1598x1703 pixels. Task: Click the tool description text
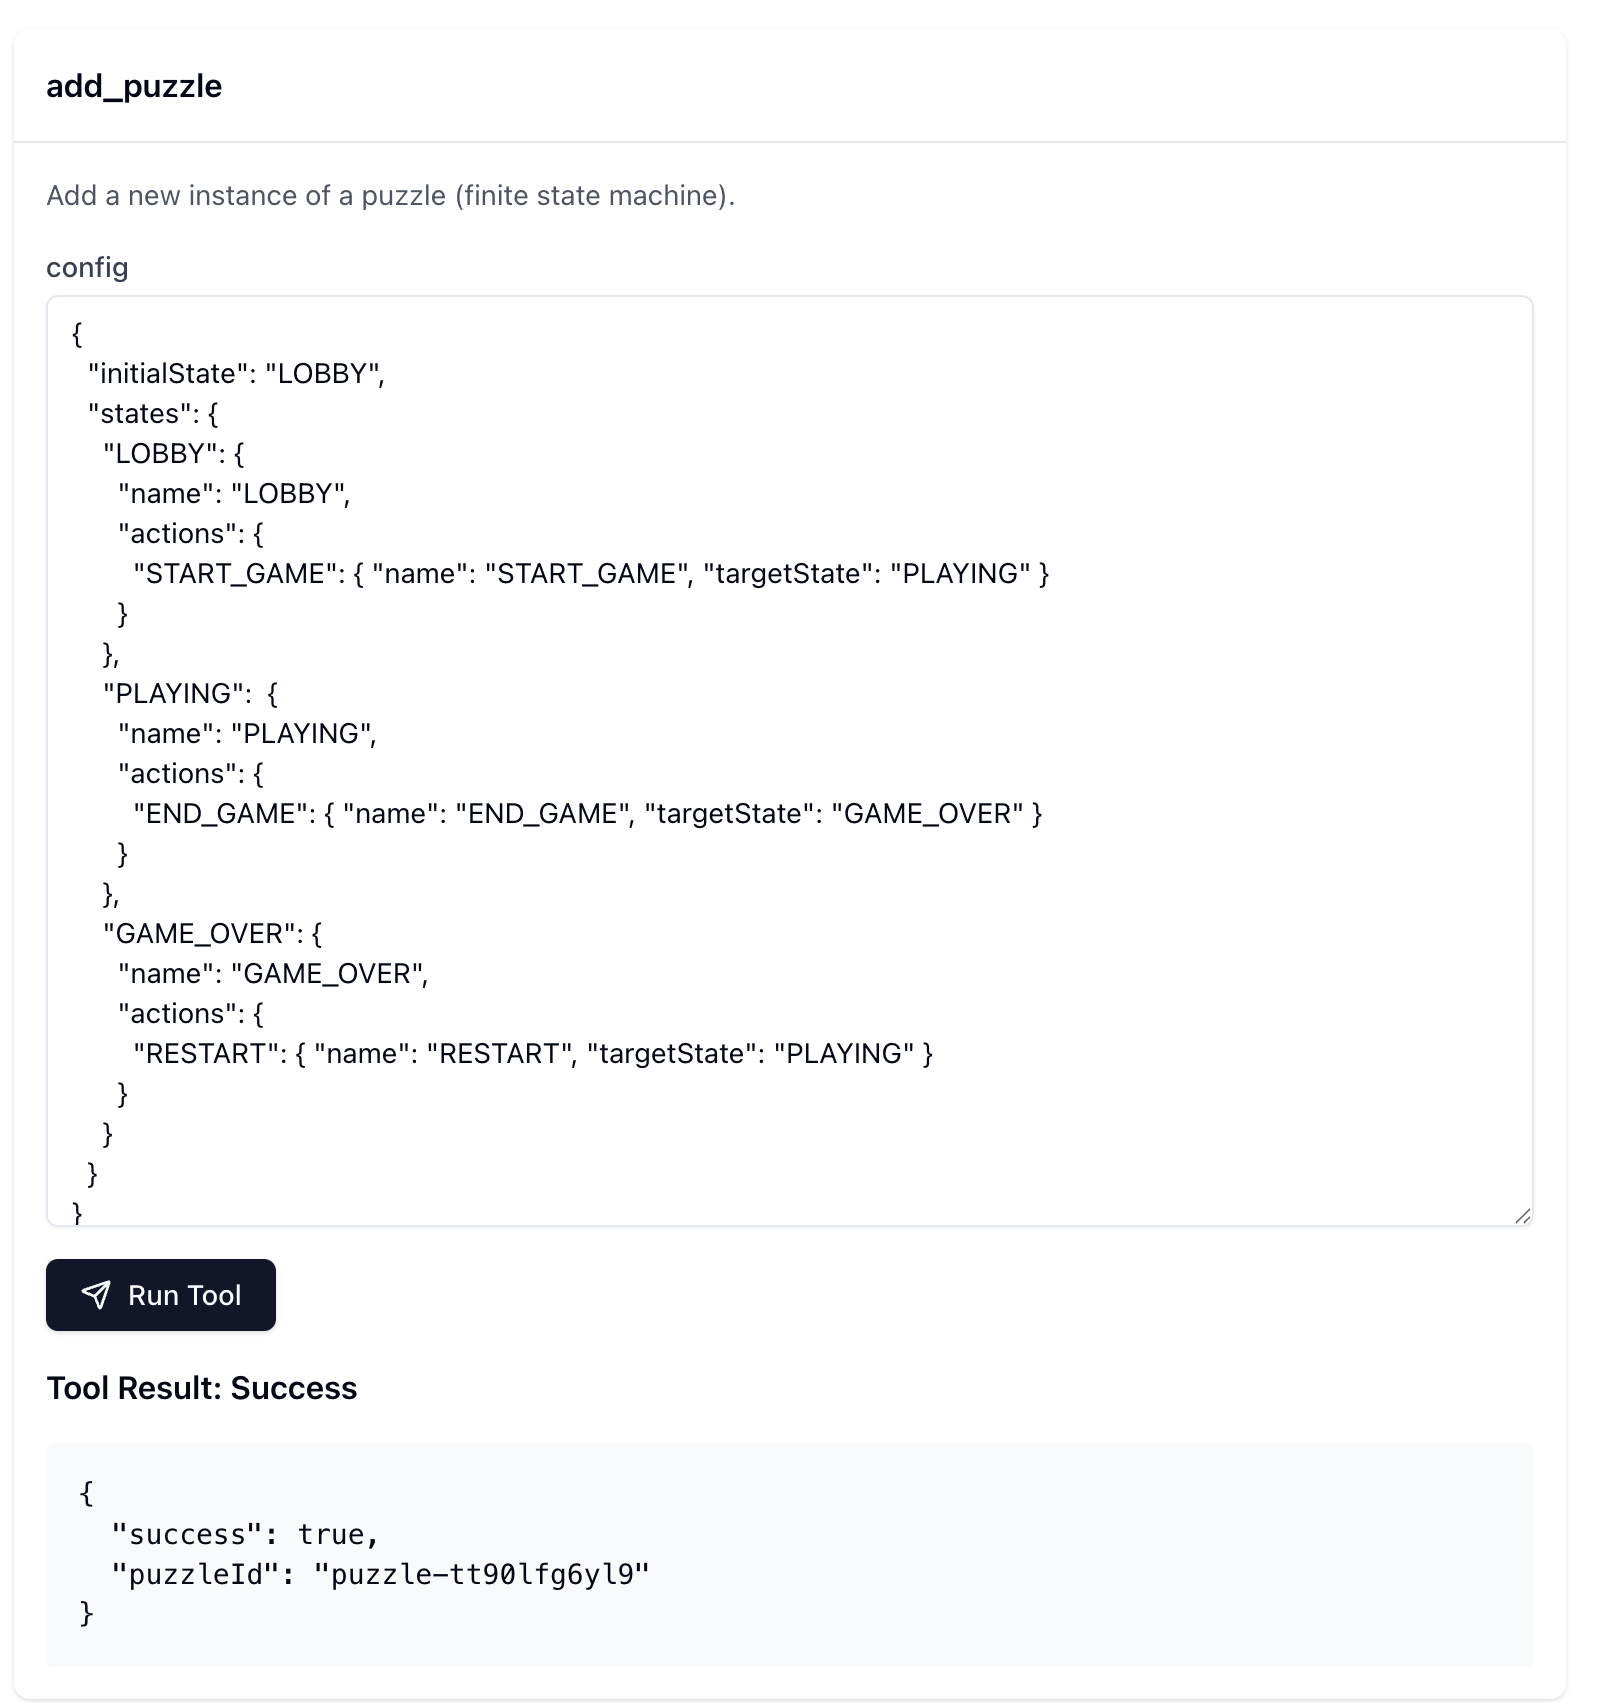[x=390, y=196]
